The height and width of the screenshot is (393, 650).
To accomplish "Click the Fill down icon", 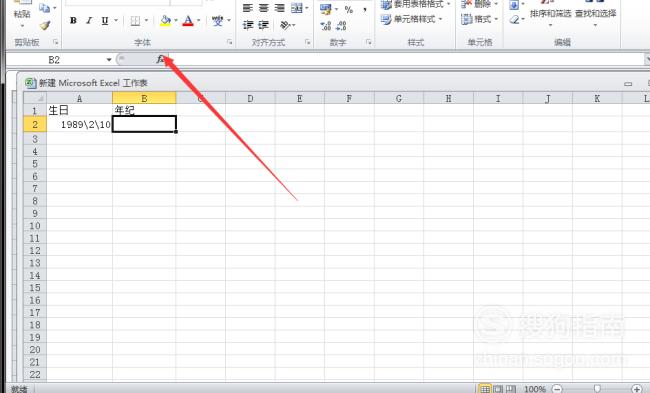I will point(514,5).
